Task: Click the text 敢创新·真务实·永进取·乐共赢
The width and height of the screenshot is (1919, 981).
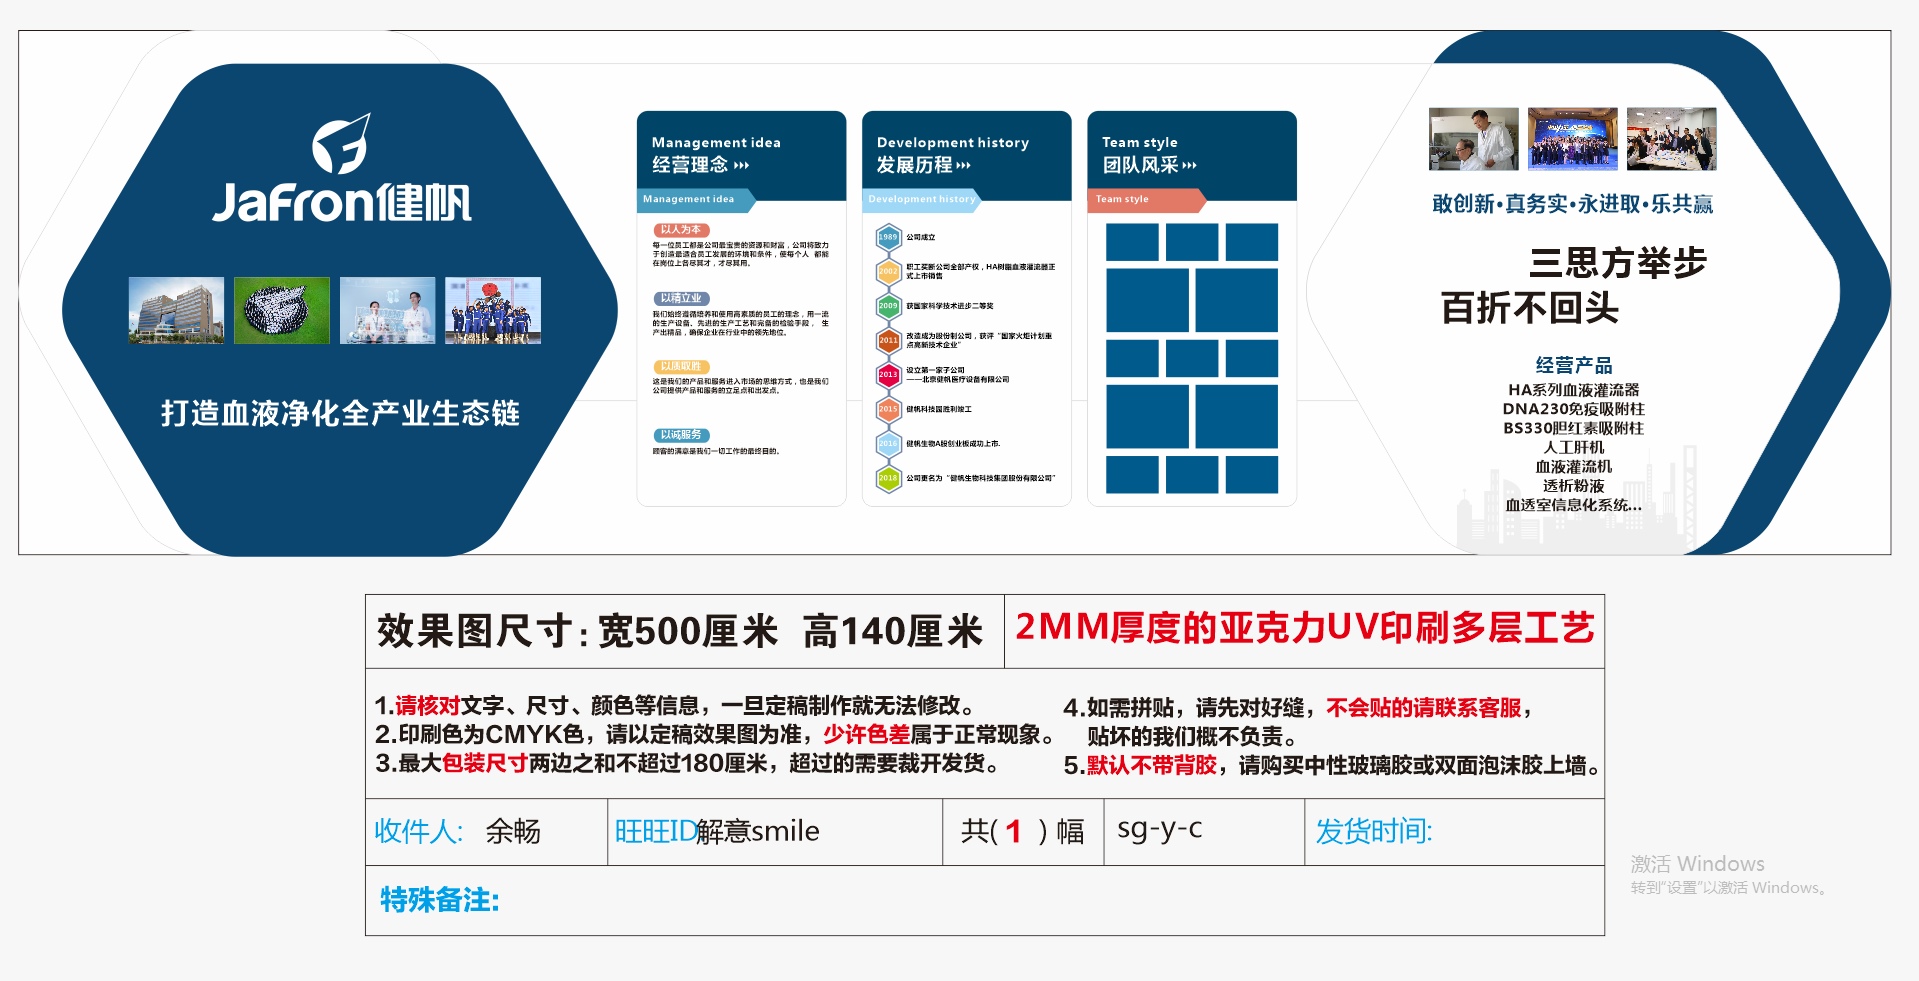Action: click(x=1572, y=204)
